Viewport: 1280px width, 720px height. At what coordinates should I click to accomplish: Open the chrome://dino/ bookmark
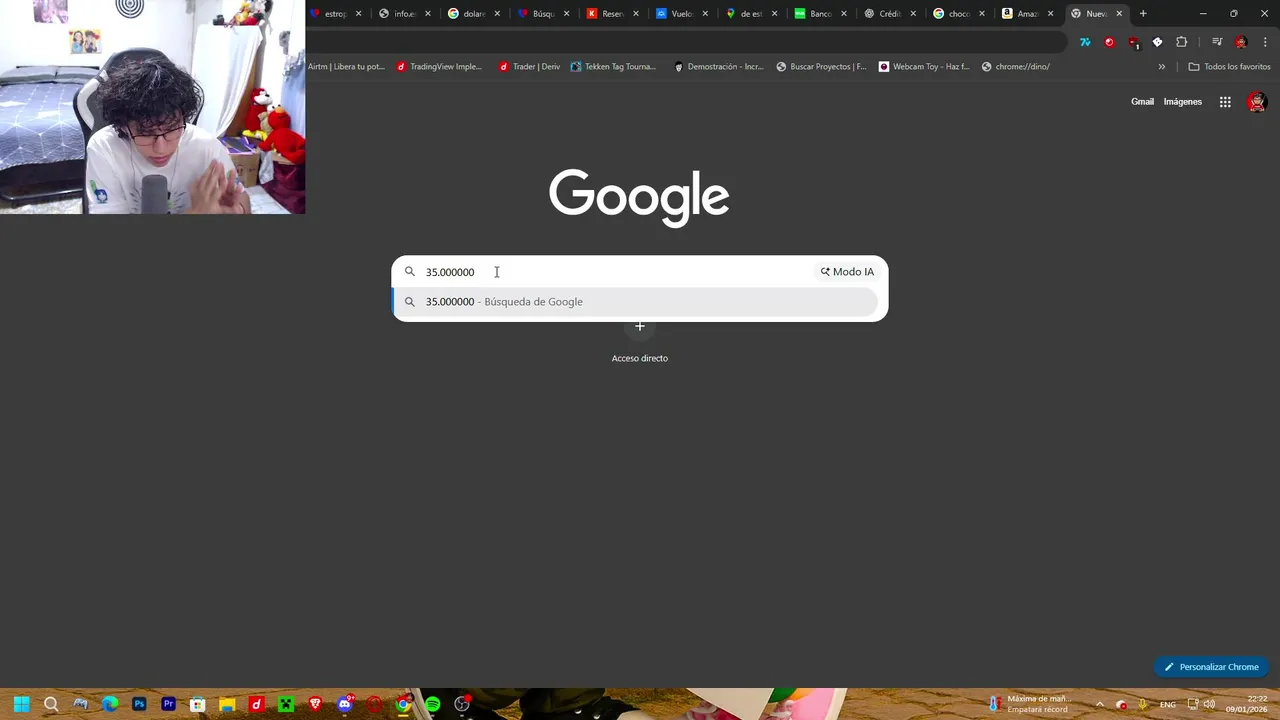coord(1015,67)
